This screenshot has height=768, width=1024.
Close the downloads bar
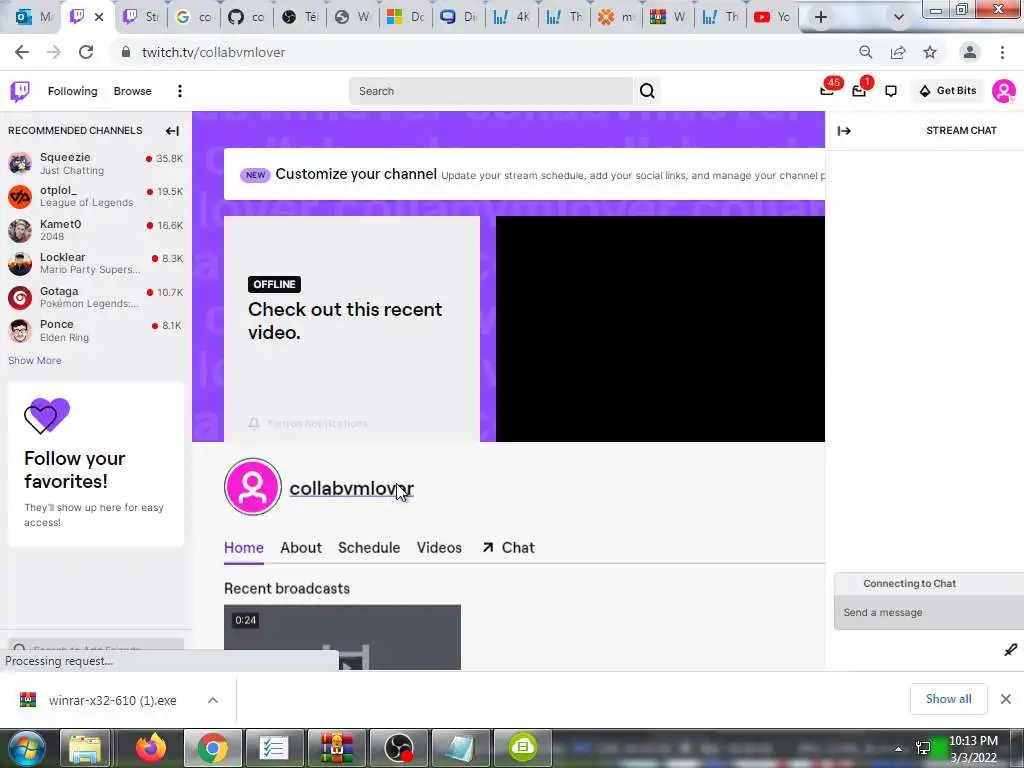(x=1006, y=699)
